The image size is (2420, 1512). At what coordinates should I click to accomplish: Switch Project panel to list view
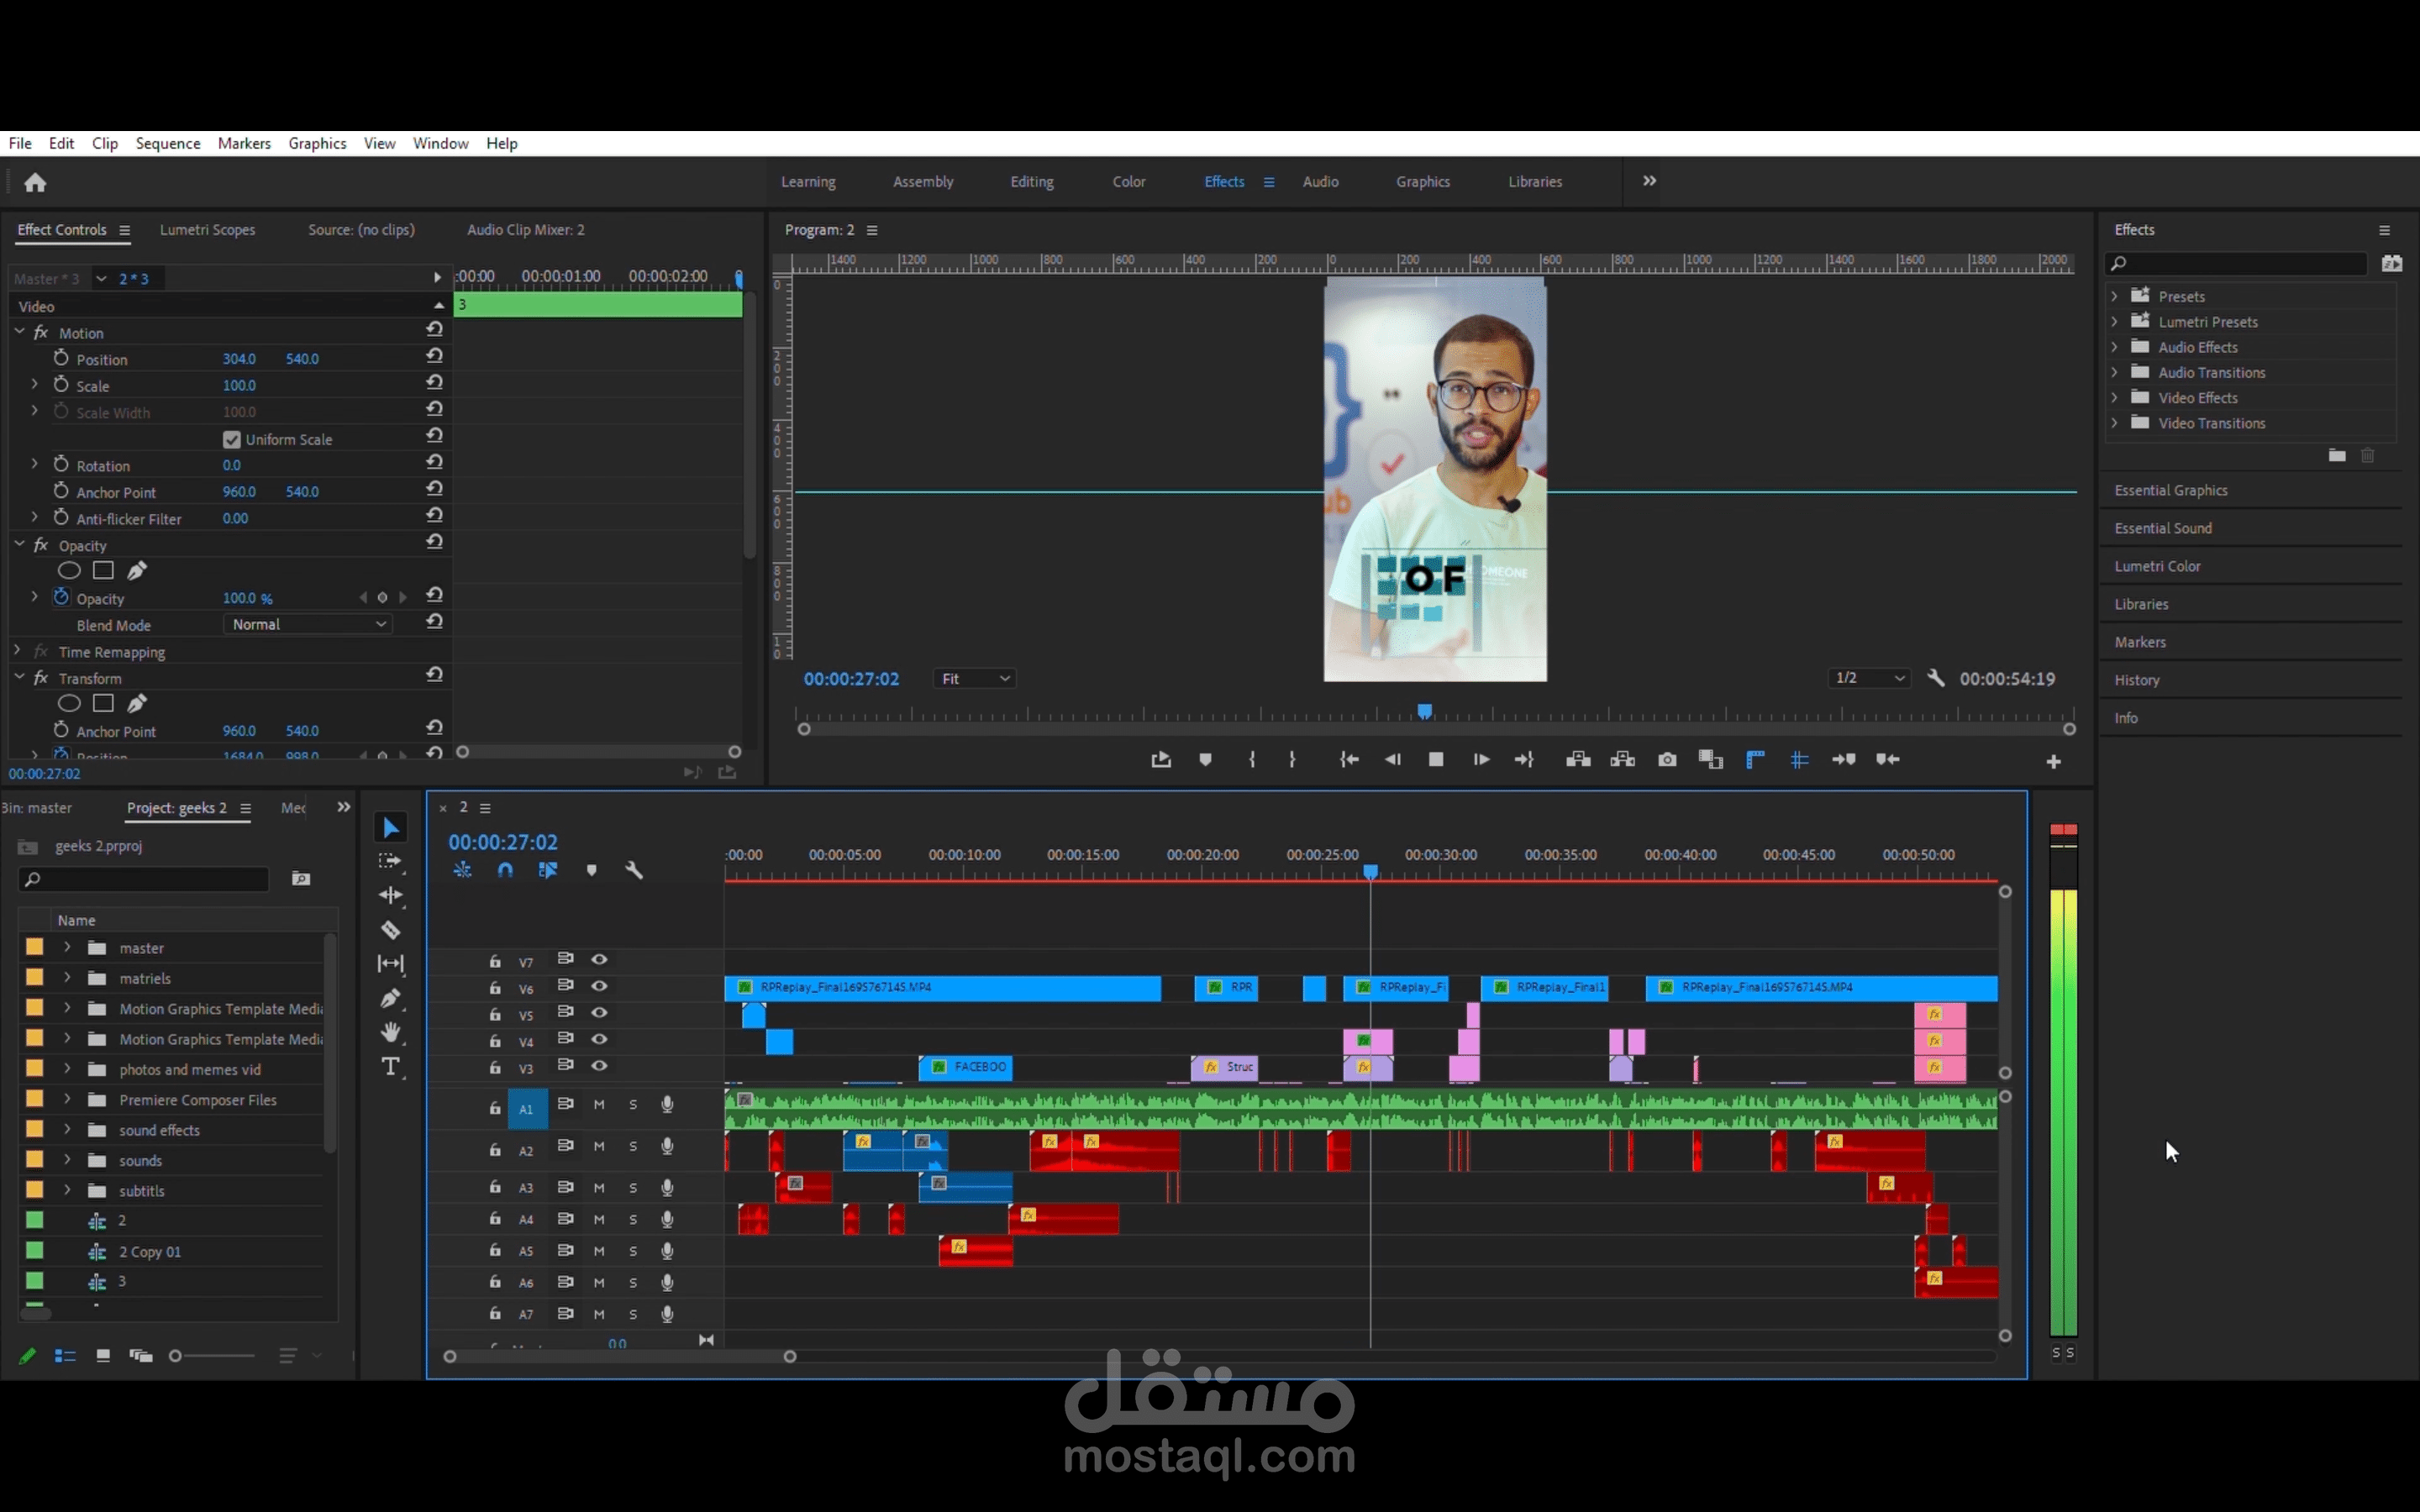click(x=65, y=1356)
